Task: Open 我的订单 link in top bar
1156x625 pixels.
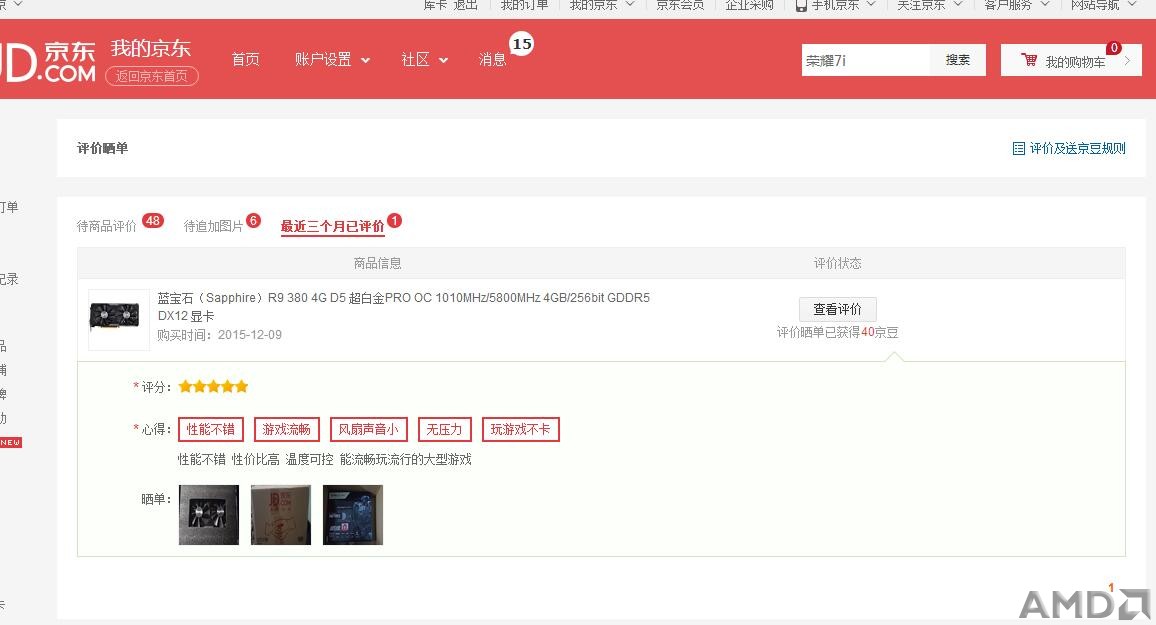Action: pyautogui.click(x=524, y=5)
